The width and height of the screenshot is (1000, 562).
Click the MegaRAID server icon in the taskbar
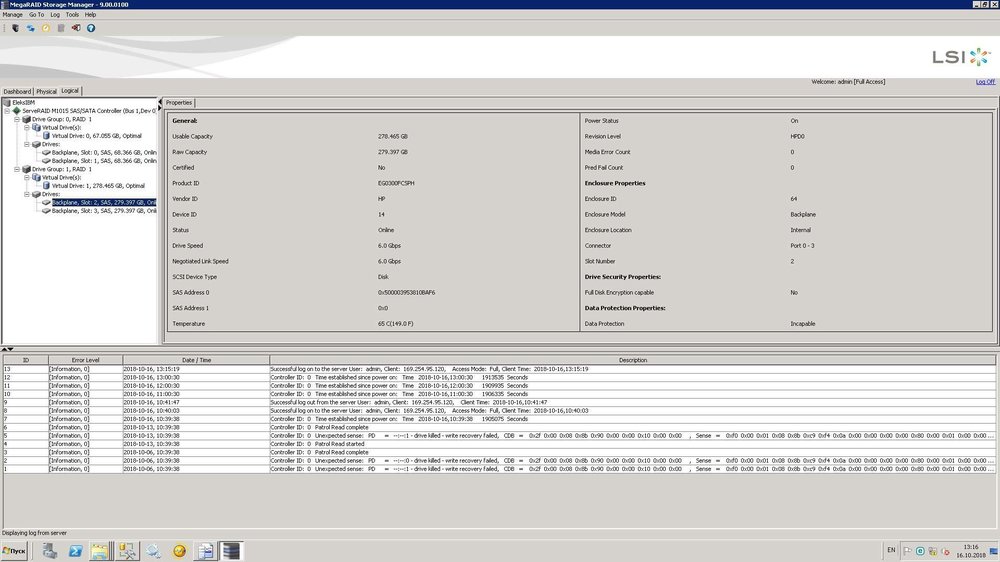tap(231, 550)
